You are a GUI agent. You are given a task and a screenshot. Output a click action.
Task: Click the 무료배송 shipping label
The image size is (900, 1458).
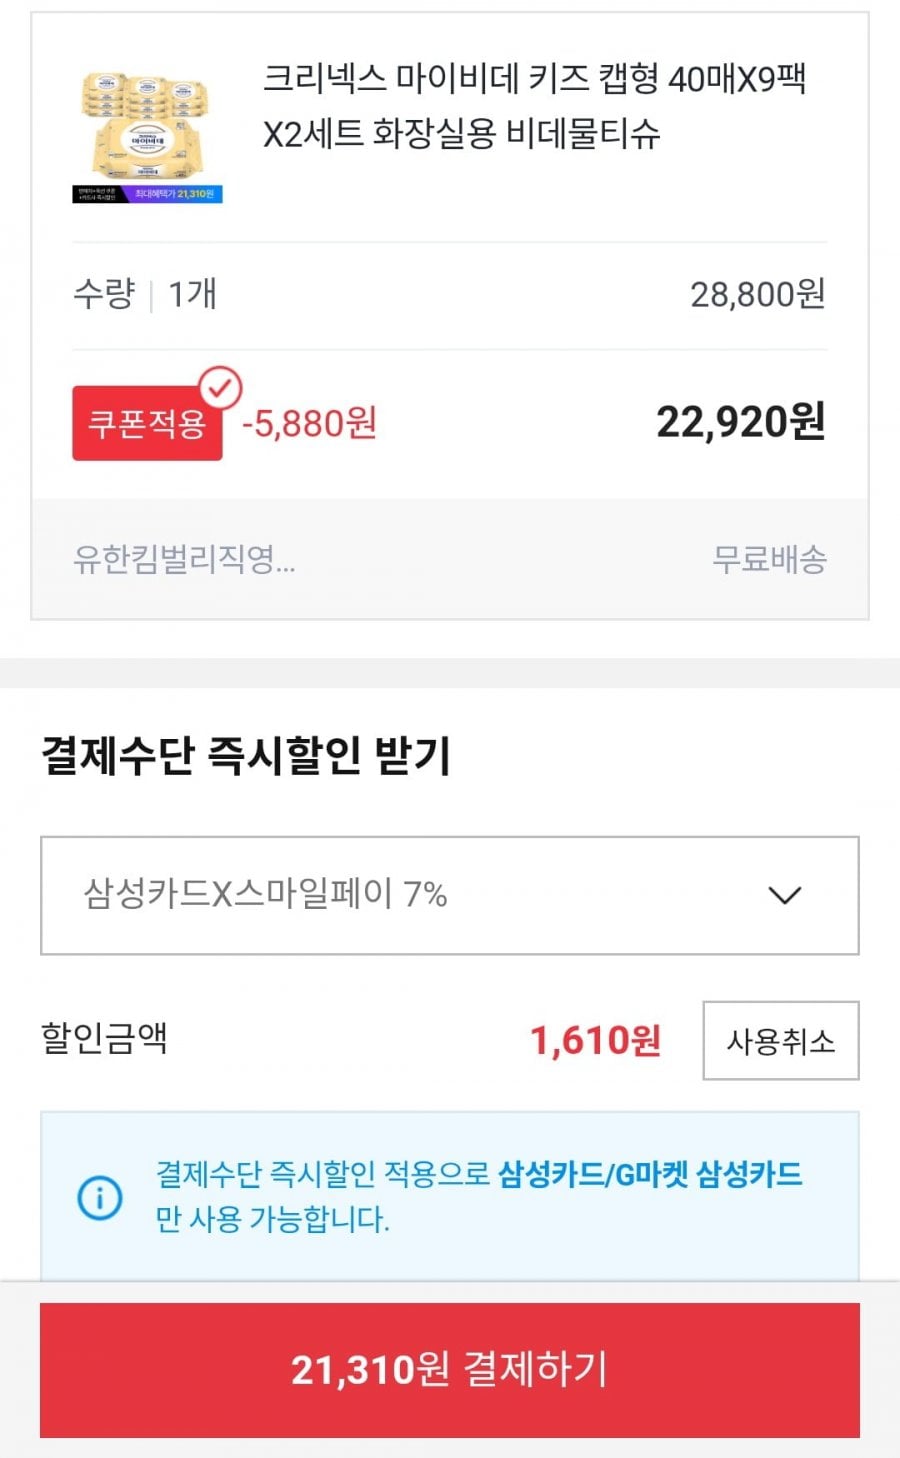[769, 559]
